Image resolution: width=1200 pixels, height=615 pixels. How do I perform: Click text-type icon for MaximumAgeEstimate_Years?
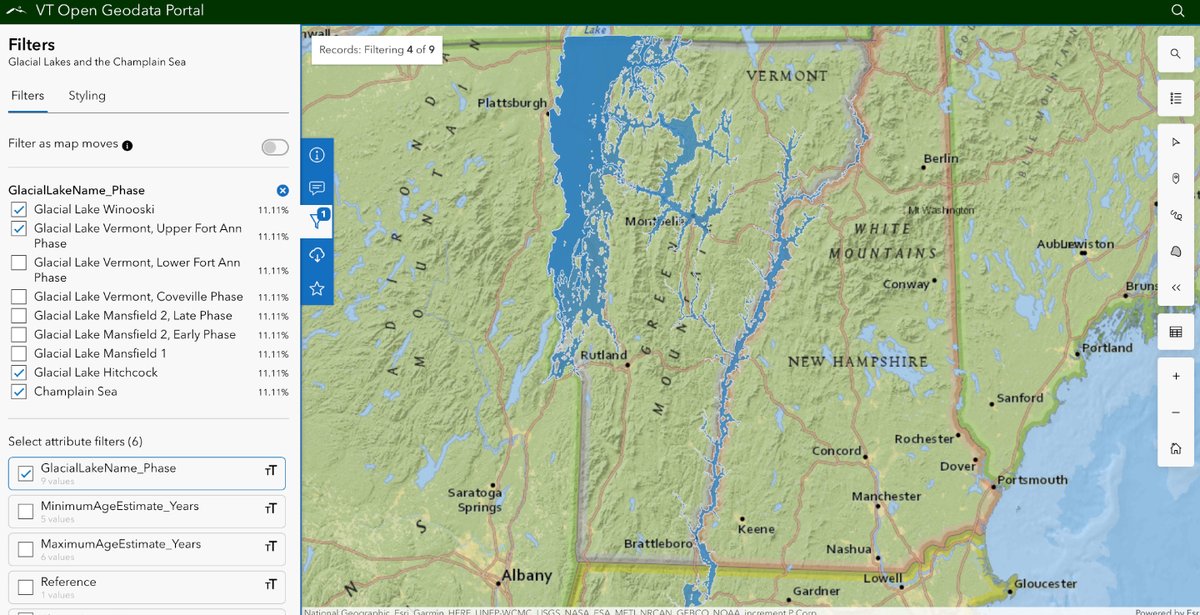click(x=270, y=547)
